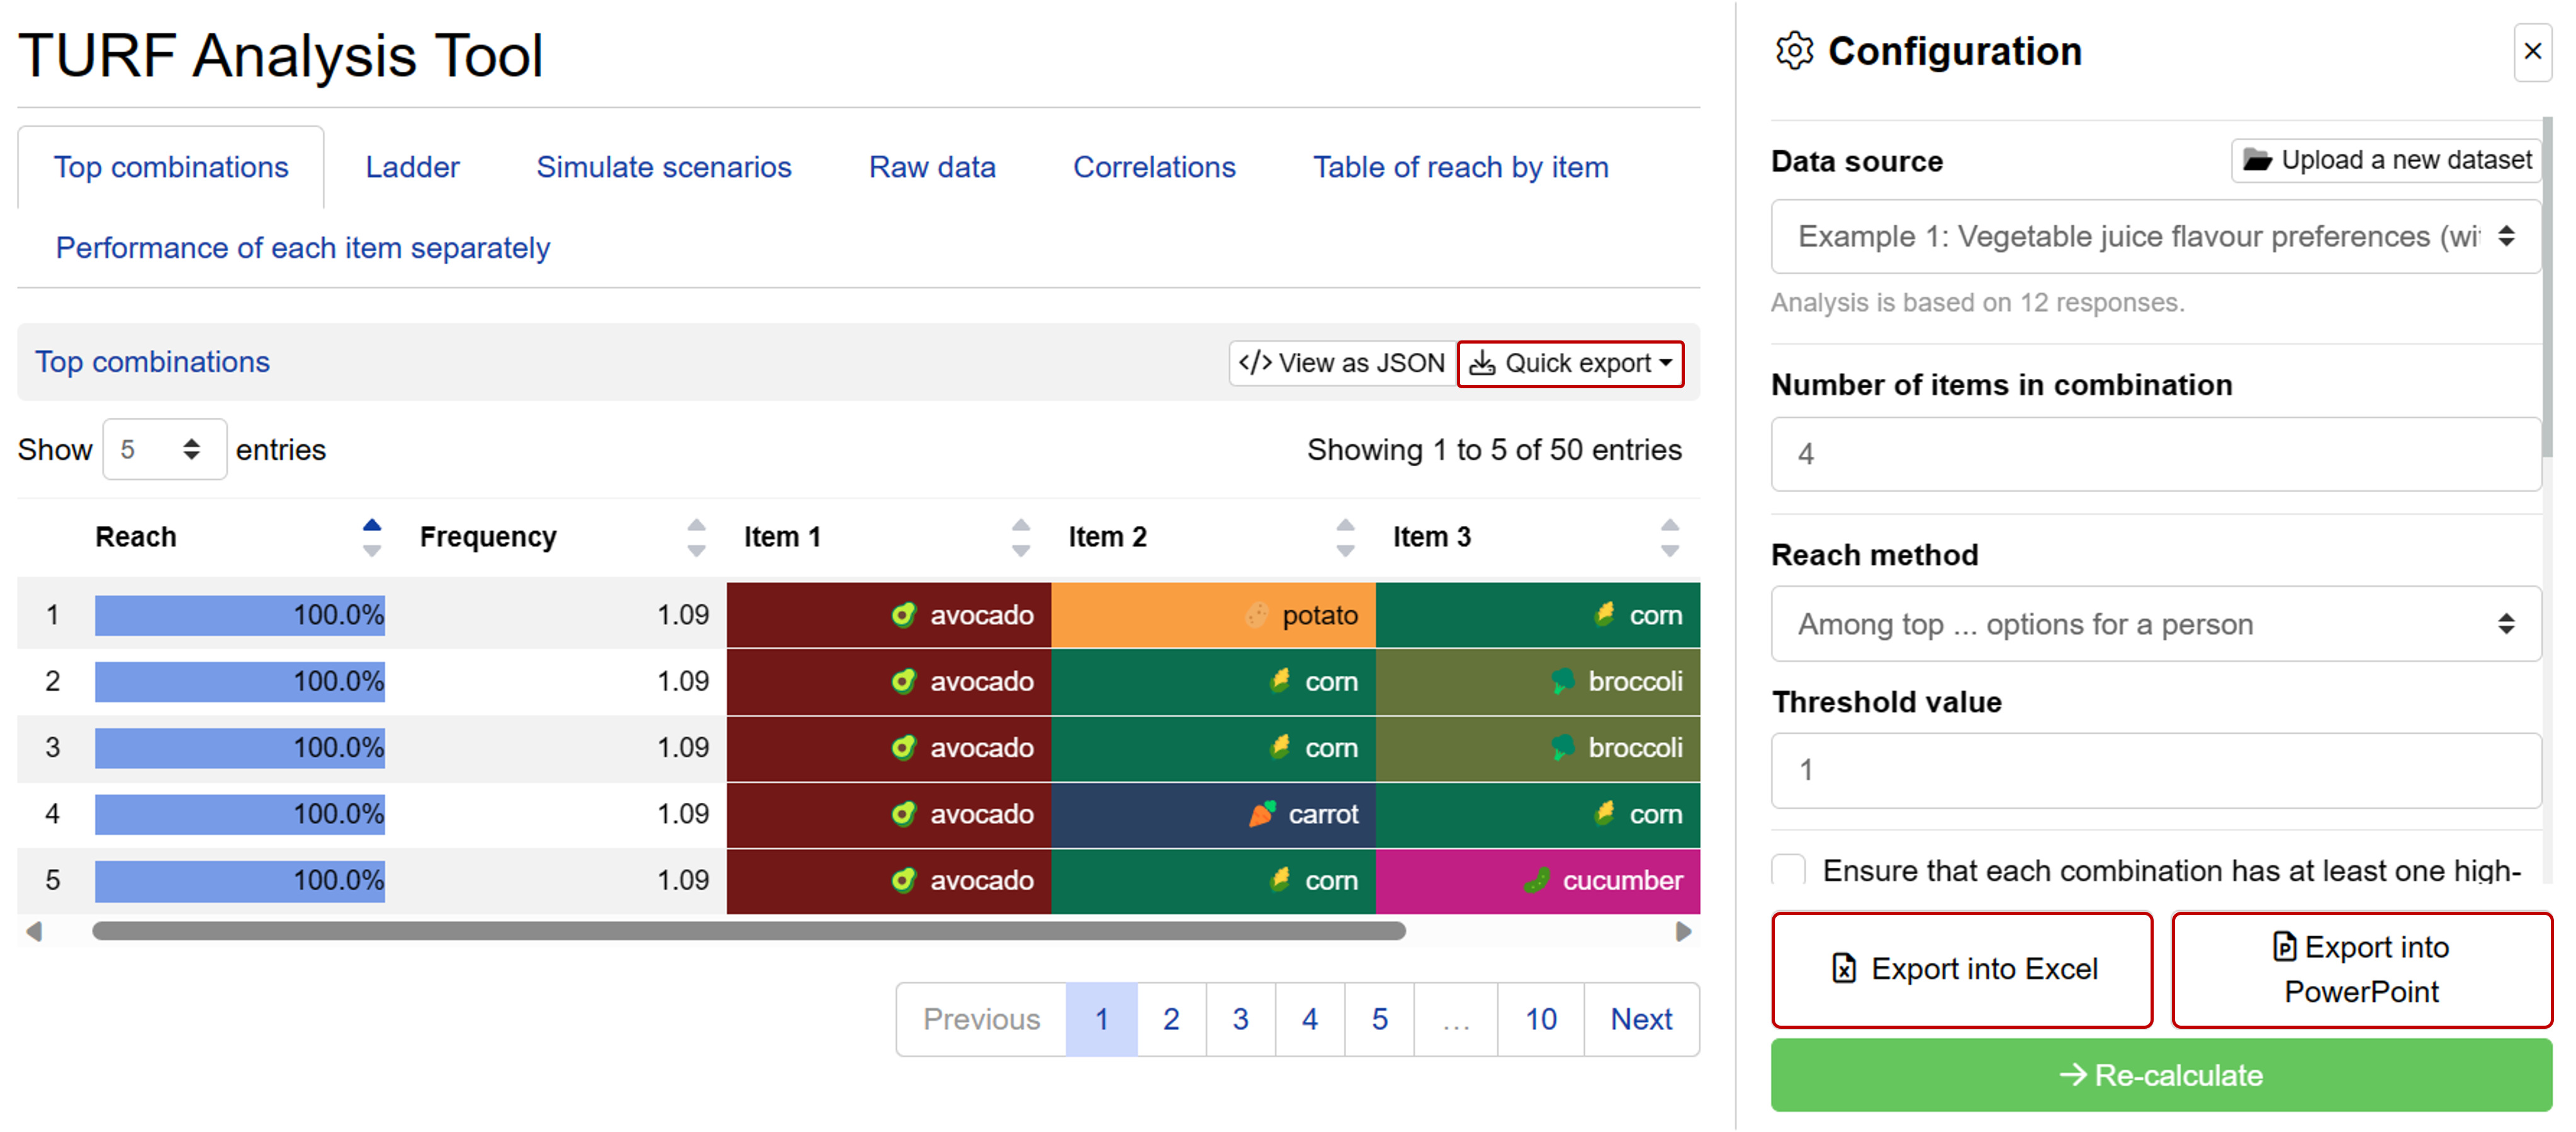Image resolution: width=2576 pixels, height=1132 pixels.
Task: Click the avocado icon in row 1
Action: [x=903, y=614]
